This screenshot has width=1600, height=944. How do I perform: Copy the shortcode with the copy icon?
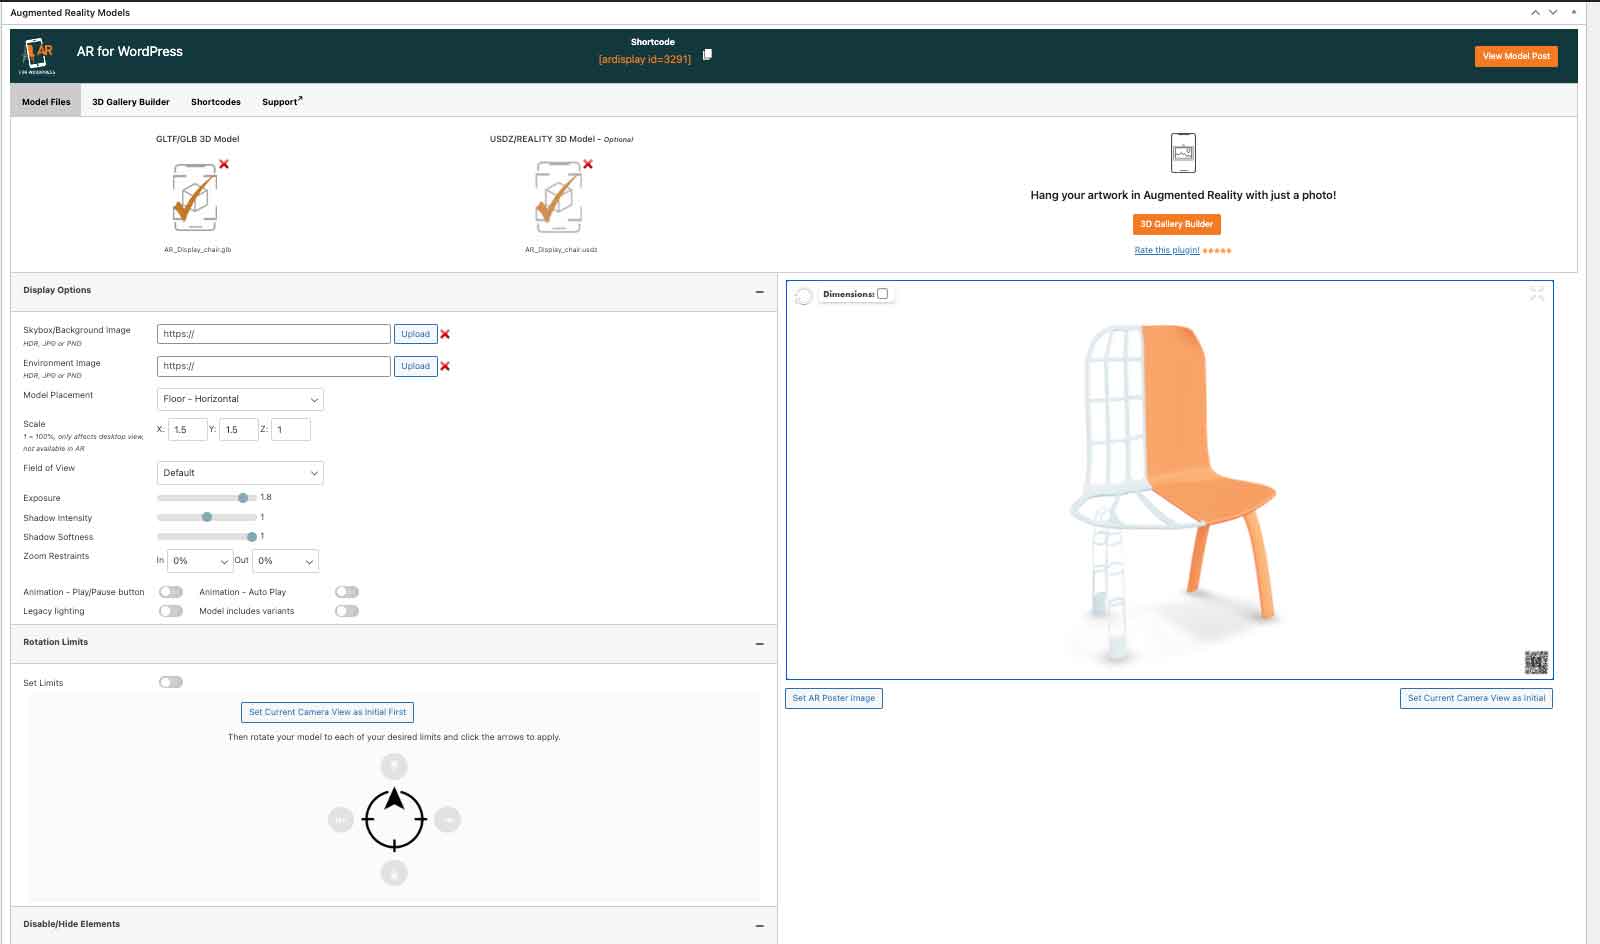click(x=707, y=55)
